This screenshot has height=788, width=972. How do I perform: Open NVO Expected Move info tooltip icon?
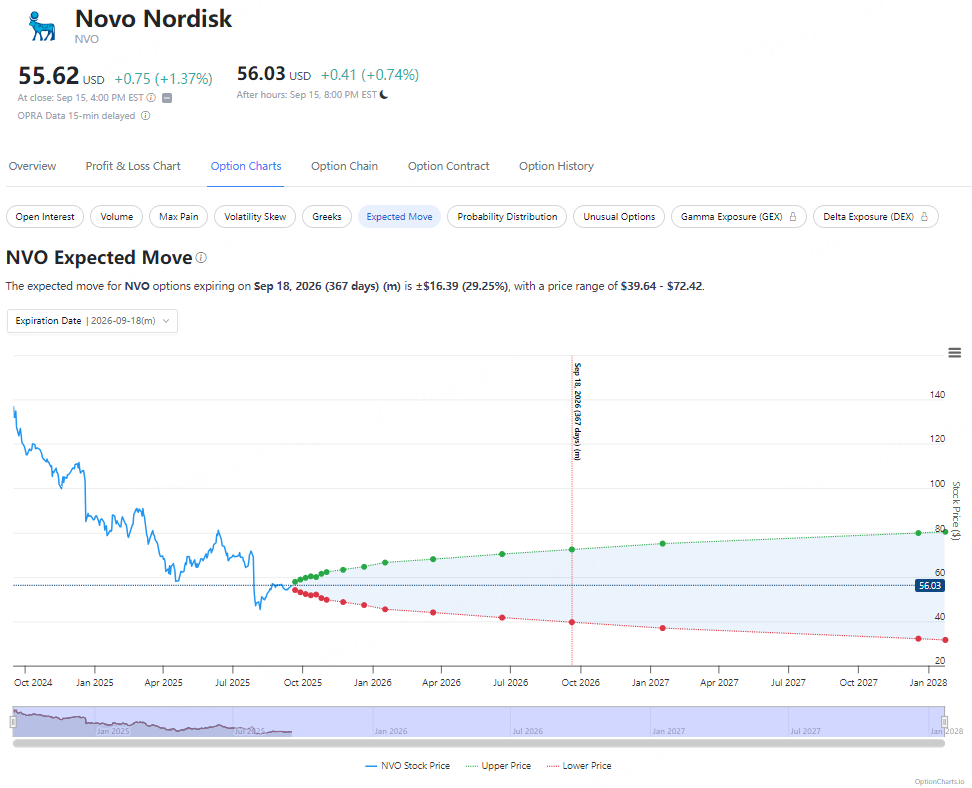201,257
